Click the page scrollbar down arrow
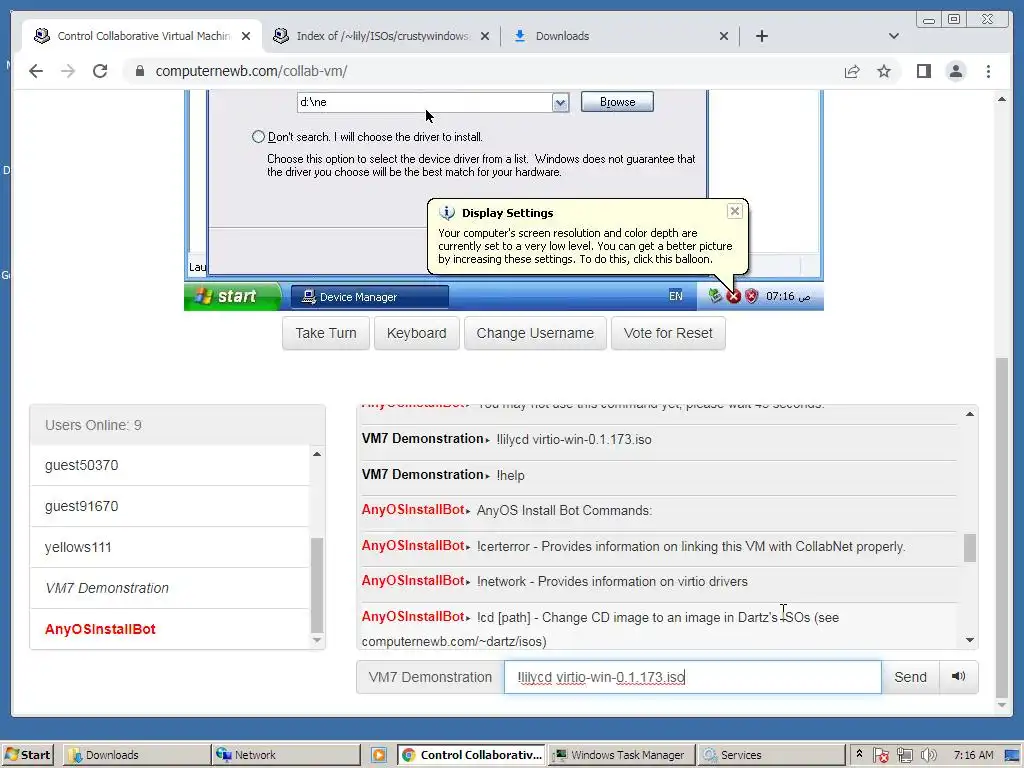The height and width of the screenshot is (768, 1024). pyautogui.click(x=1002, y=705)
